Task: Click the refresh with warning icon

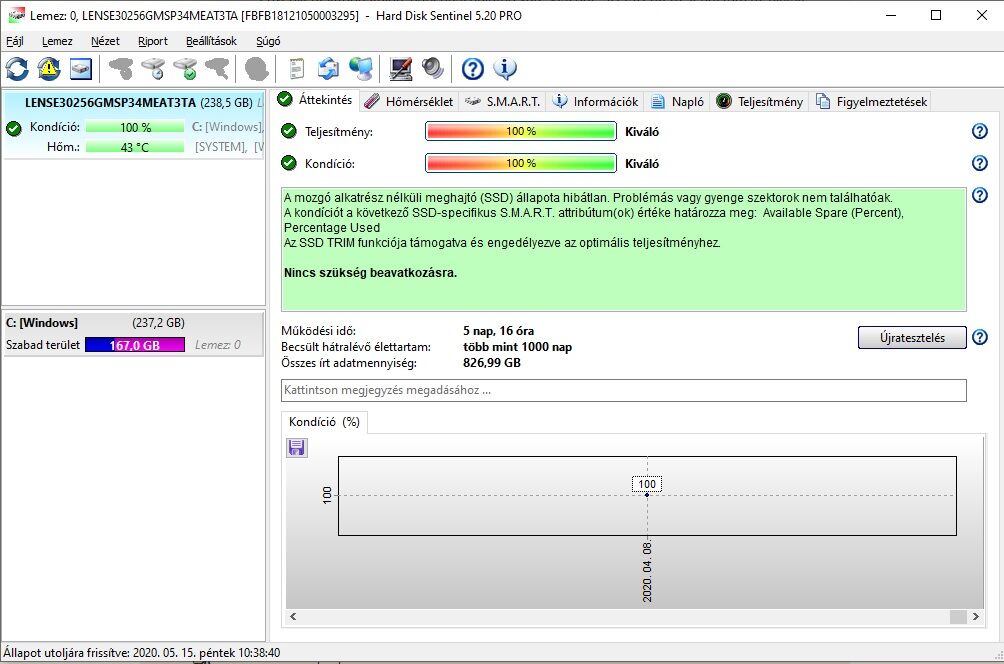Action: pyautogui.click(x=49, y=69)
